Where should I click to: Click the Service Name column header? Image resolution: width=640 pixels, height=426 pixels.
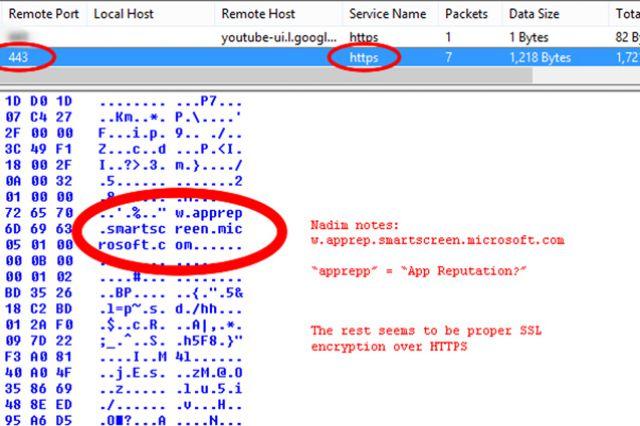coord(387,14)
